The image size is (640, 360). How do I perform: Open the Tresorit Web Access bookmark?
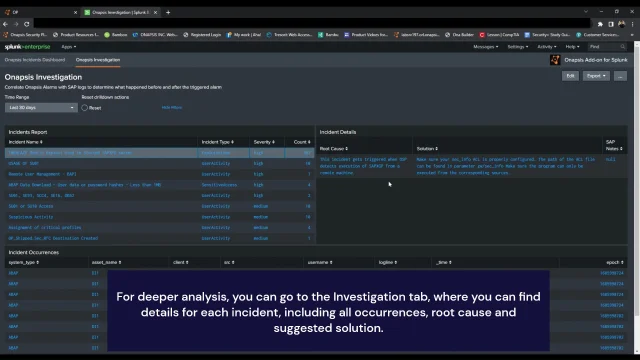290,35
